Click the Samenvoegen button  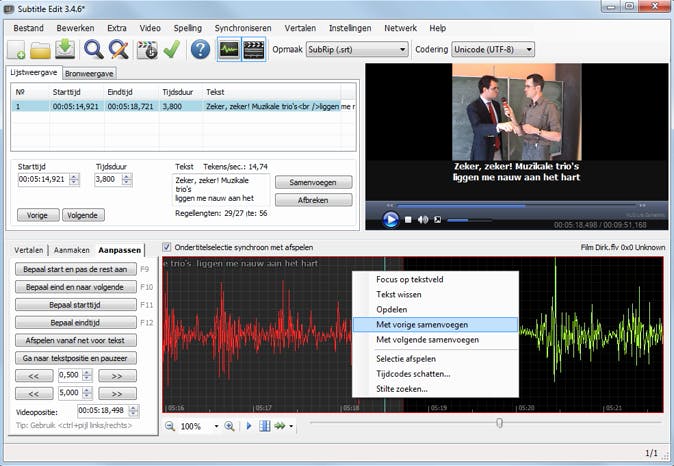[313, 183]
